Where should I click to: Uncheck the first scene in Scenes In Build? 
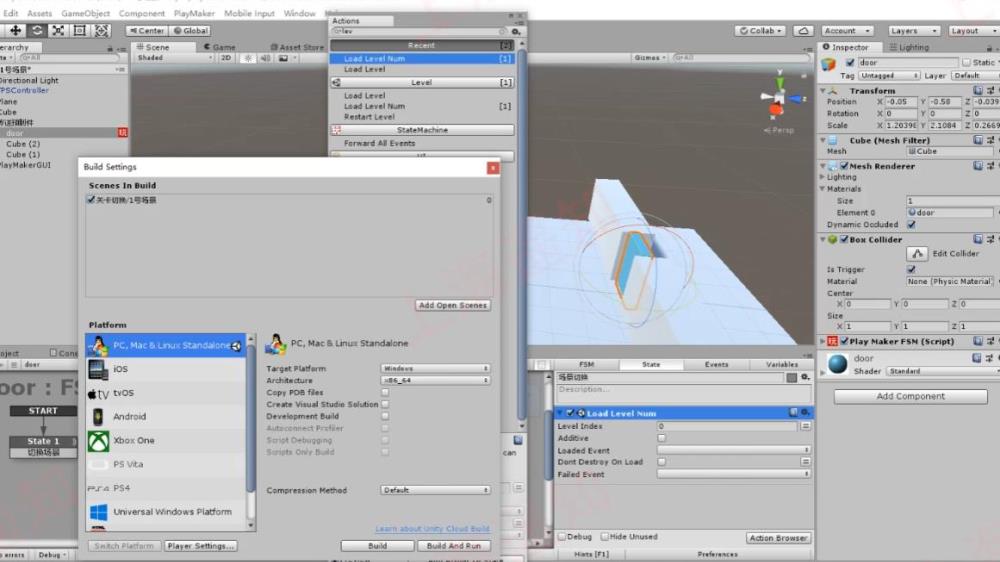coord(91,200)
